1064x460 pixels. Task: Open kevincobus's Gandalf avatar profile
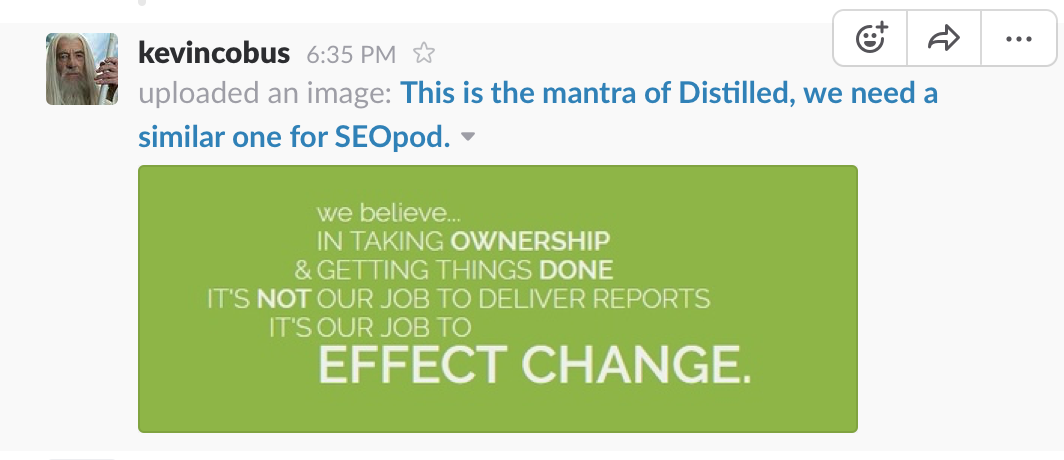pyautogui.click(x=82, y=69)
